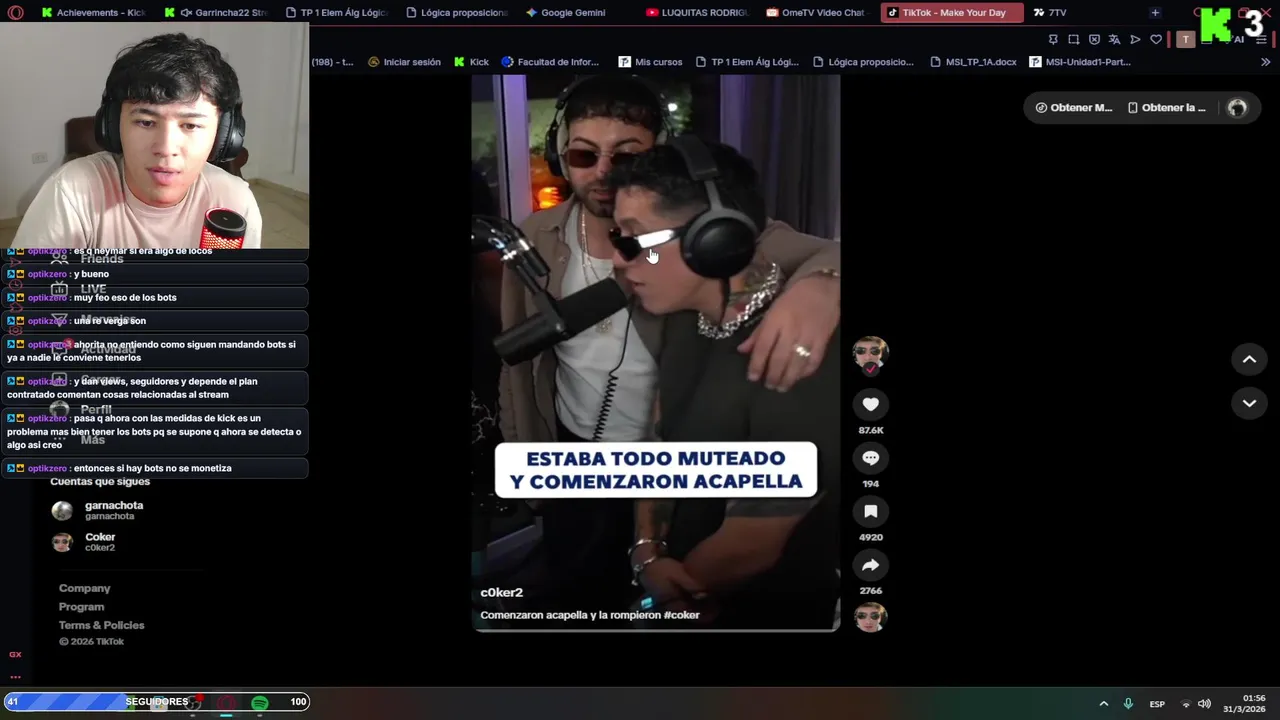Open the volume speaker tray icon

click(x=1205, y=704)
